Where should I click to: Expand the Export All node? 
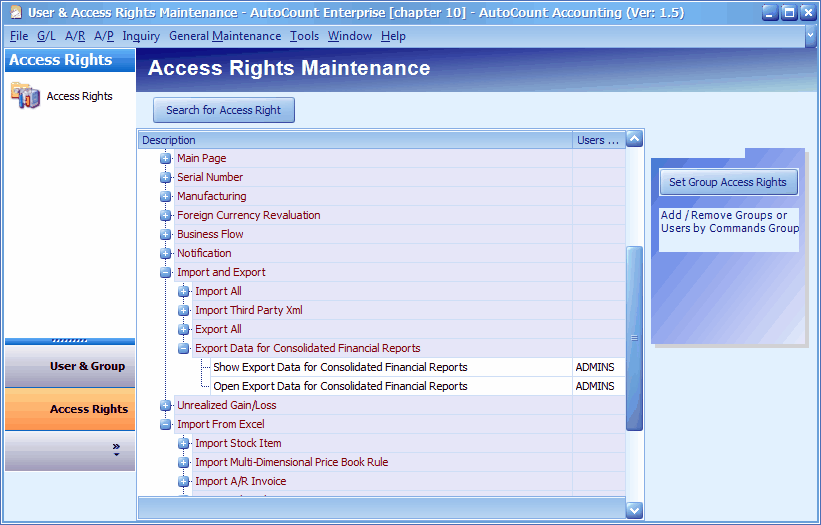[x=184, y=329]
